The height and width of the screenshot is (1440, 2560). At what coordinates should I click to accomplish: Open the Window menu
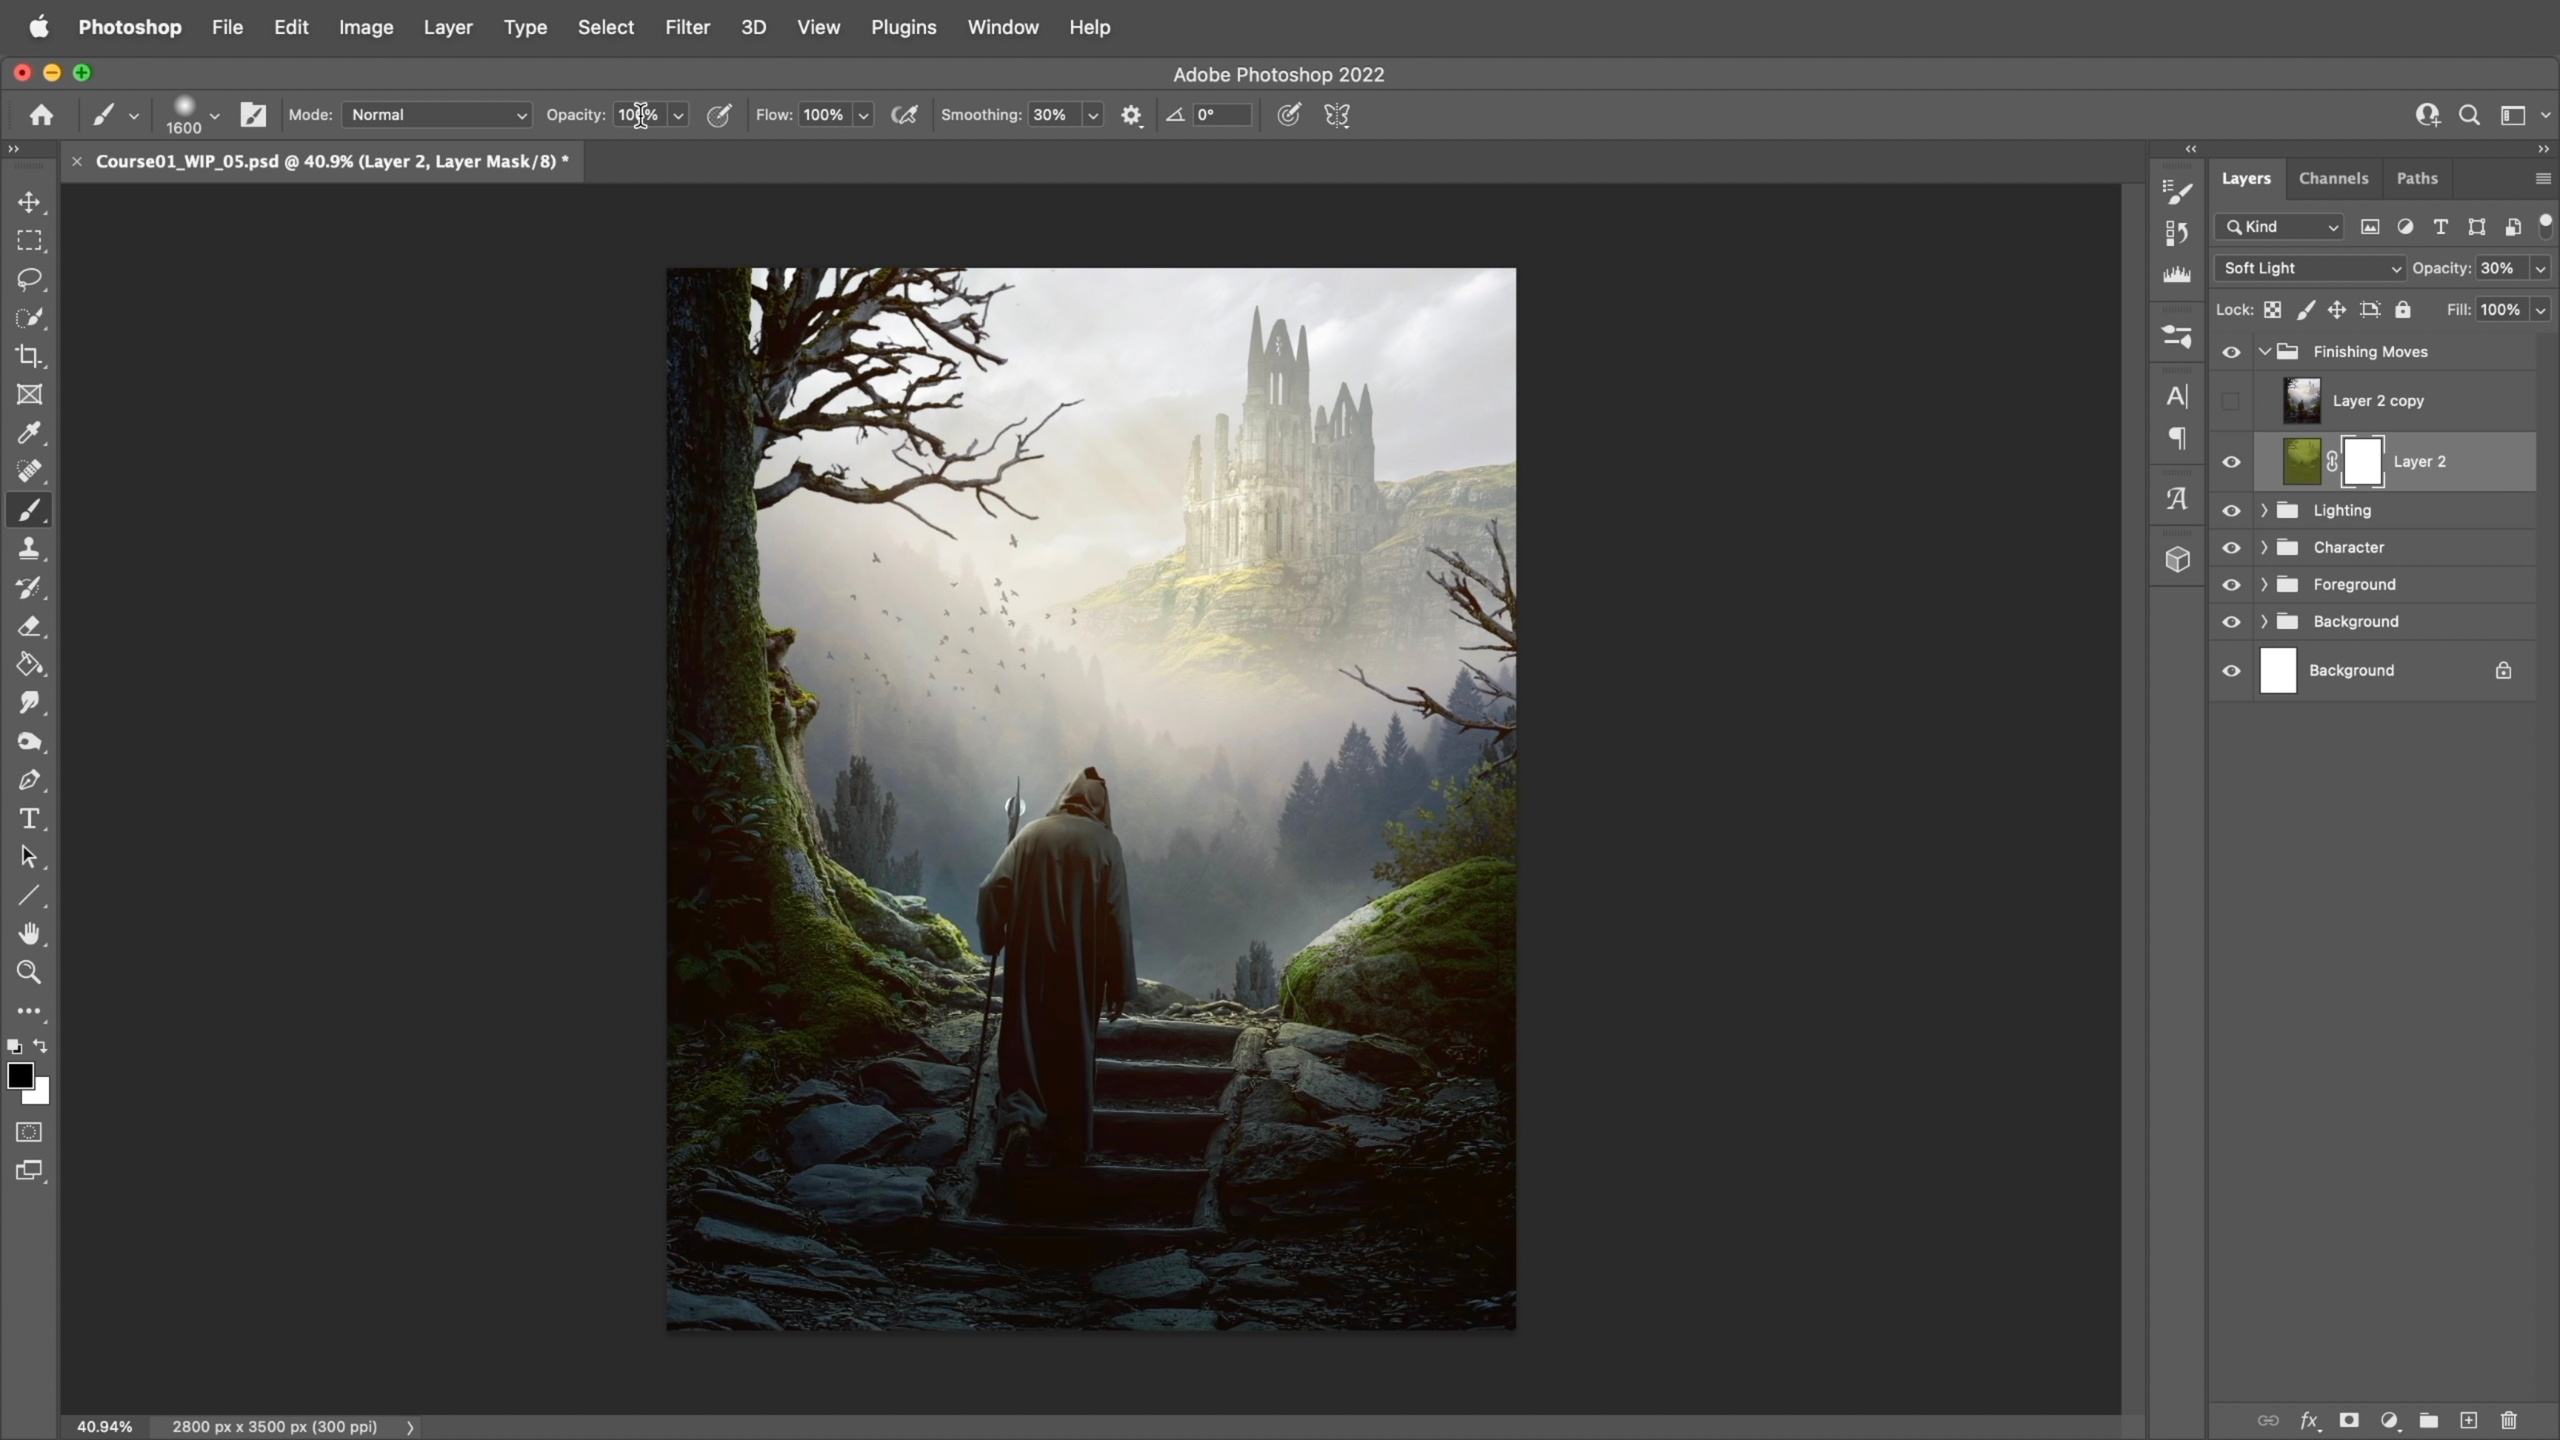(x=1003, y=27)
